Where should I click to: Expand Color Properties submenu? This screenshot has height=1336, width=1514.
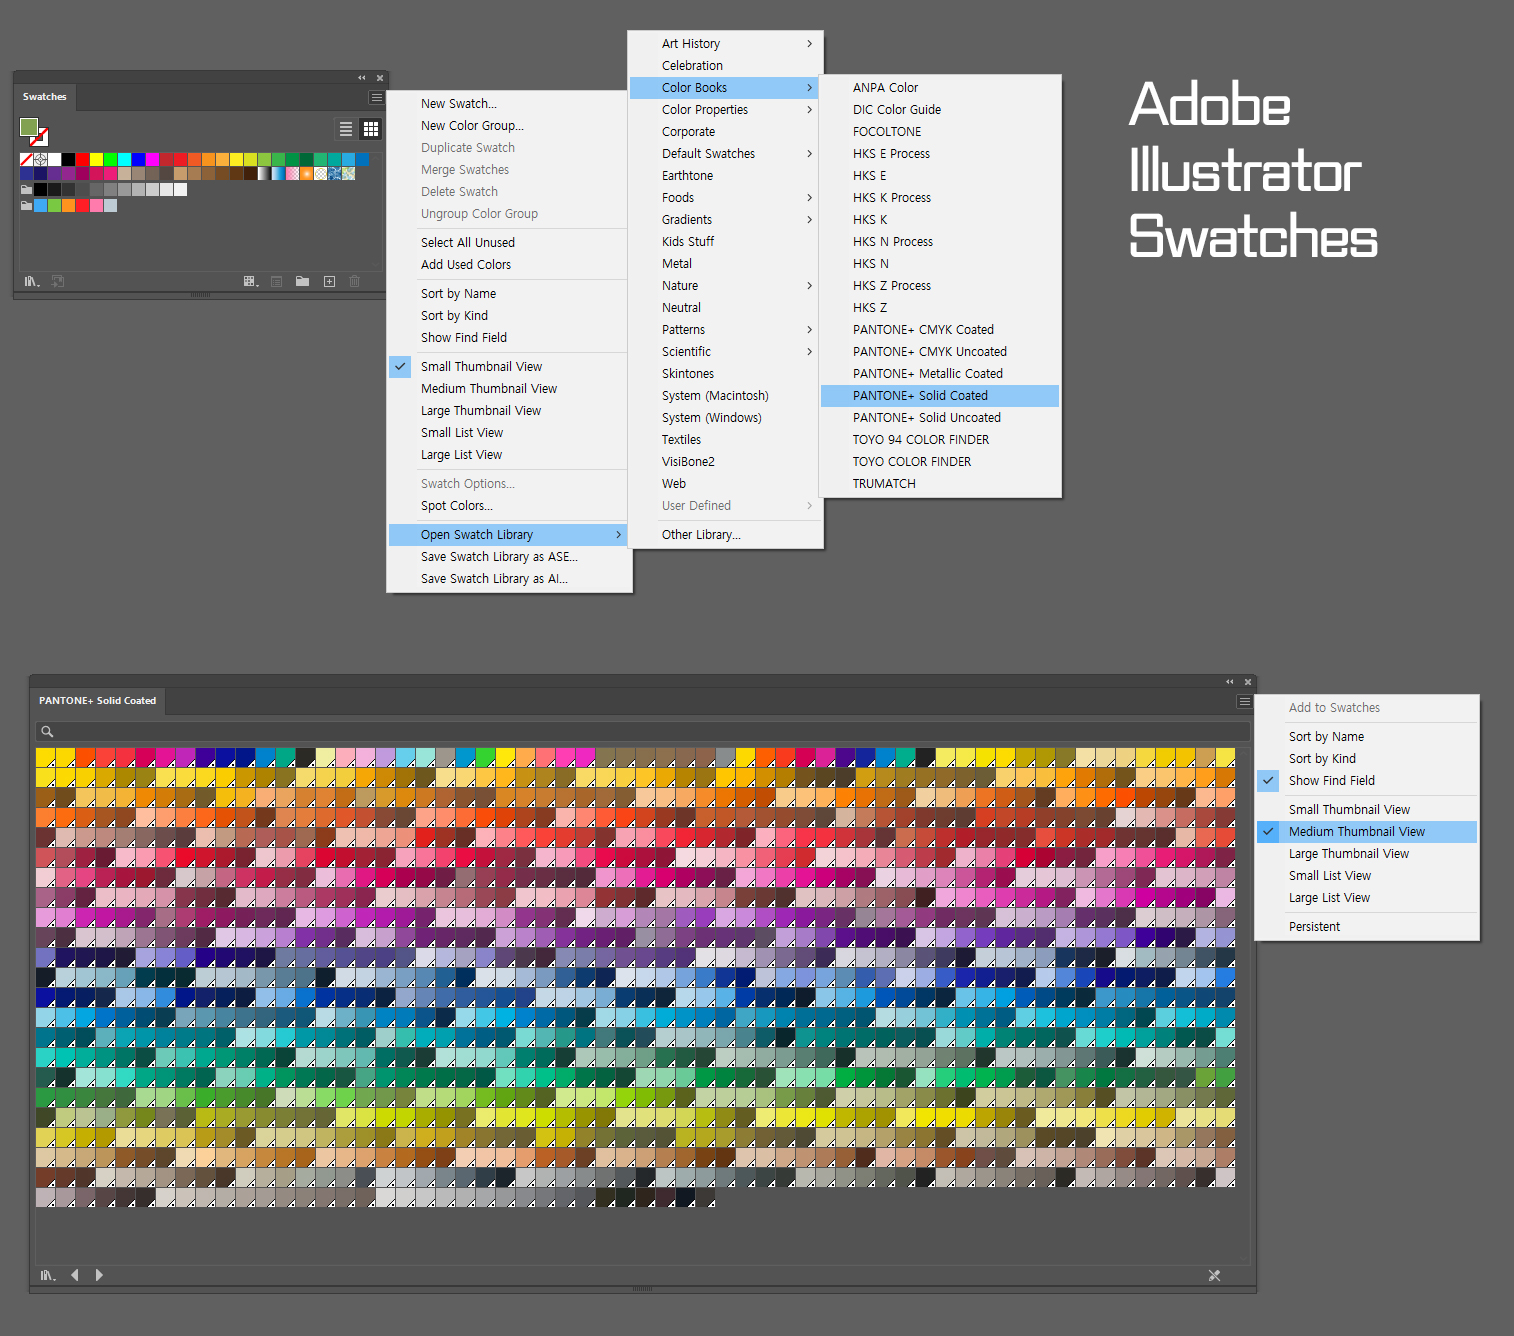pos(725,110)
